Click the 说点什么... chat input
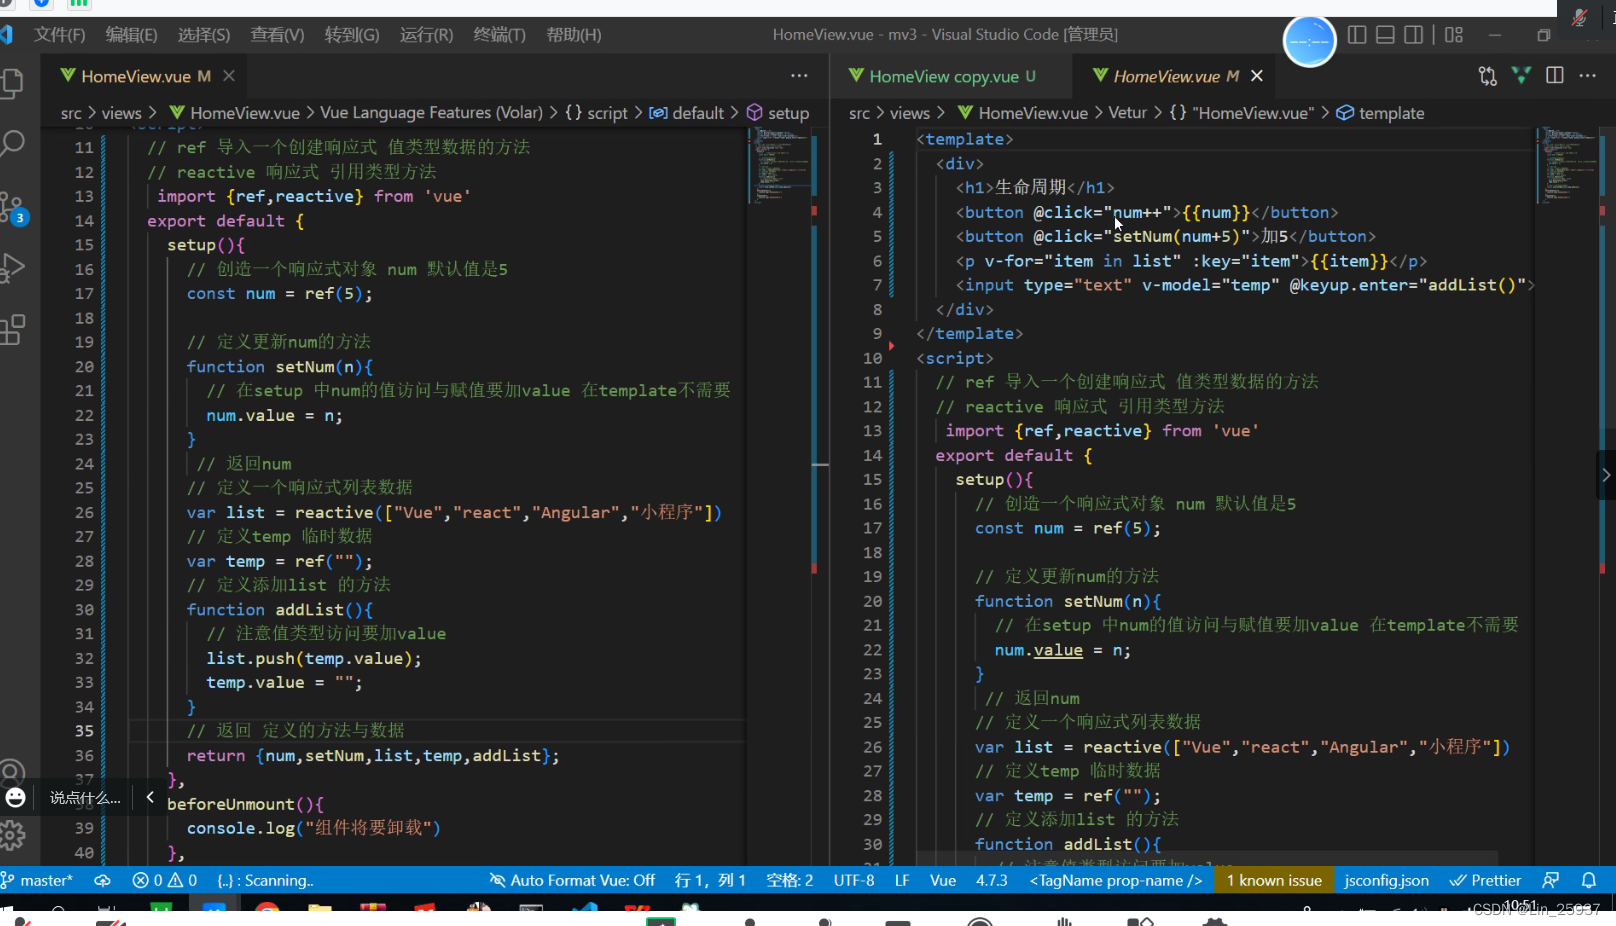 coord(85,798)
